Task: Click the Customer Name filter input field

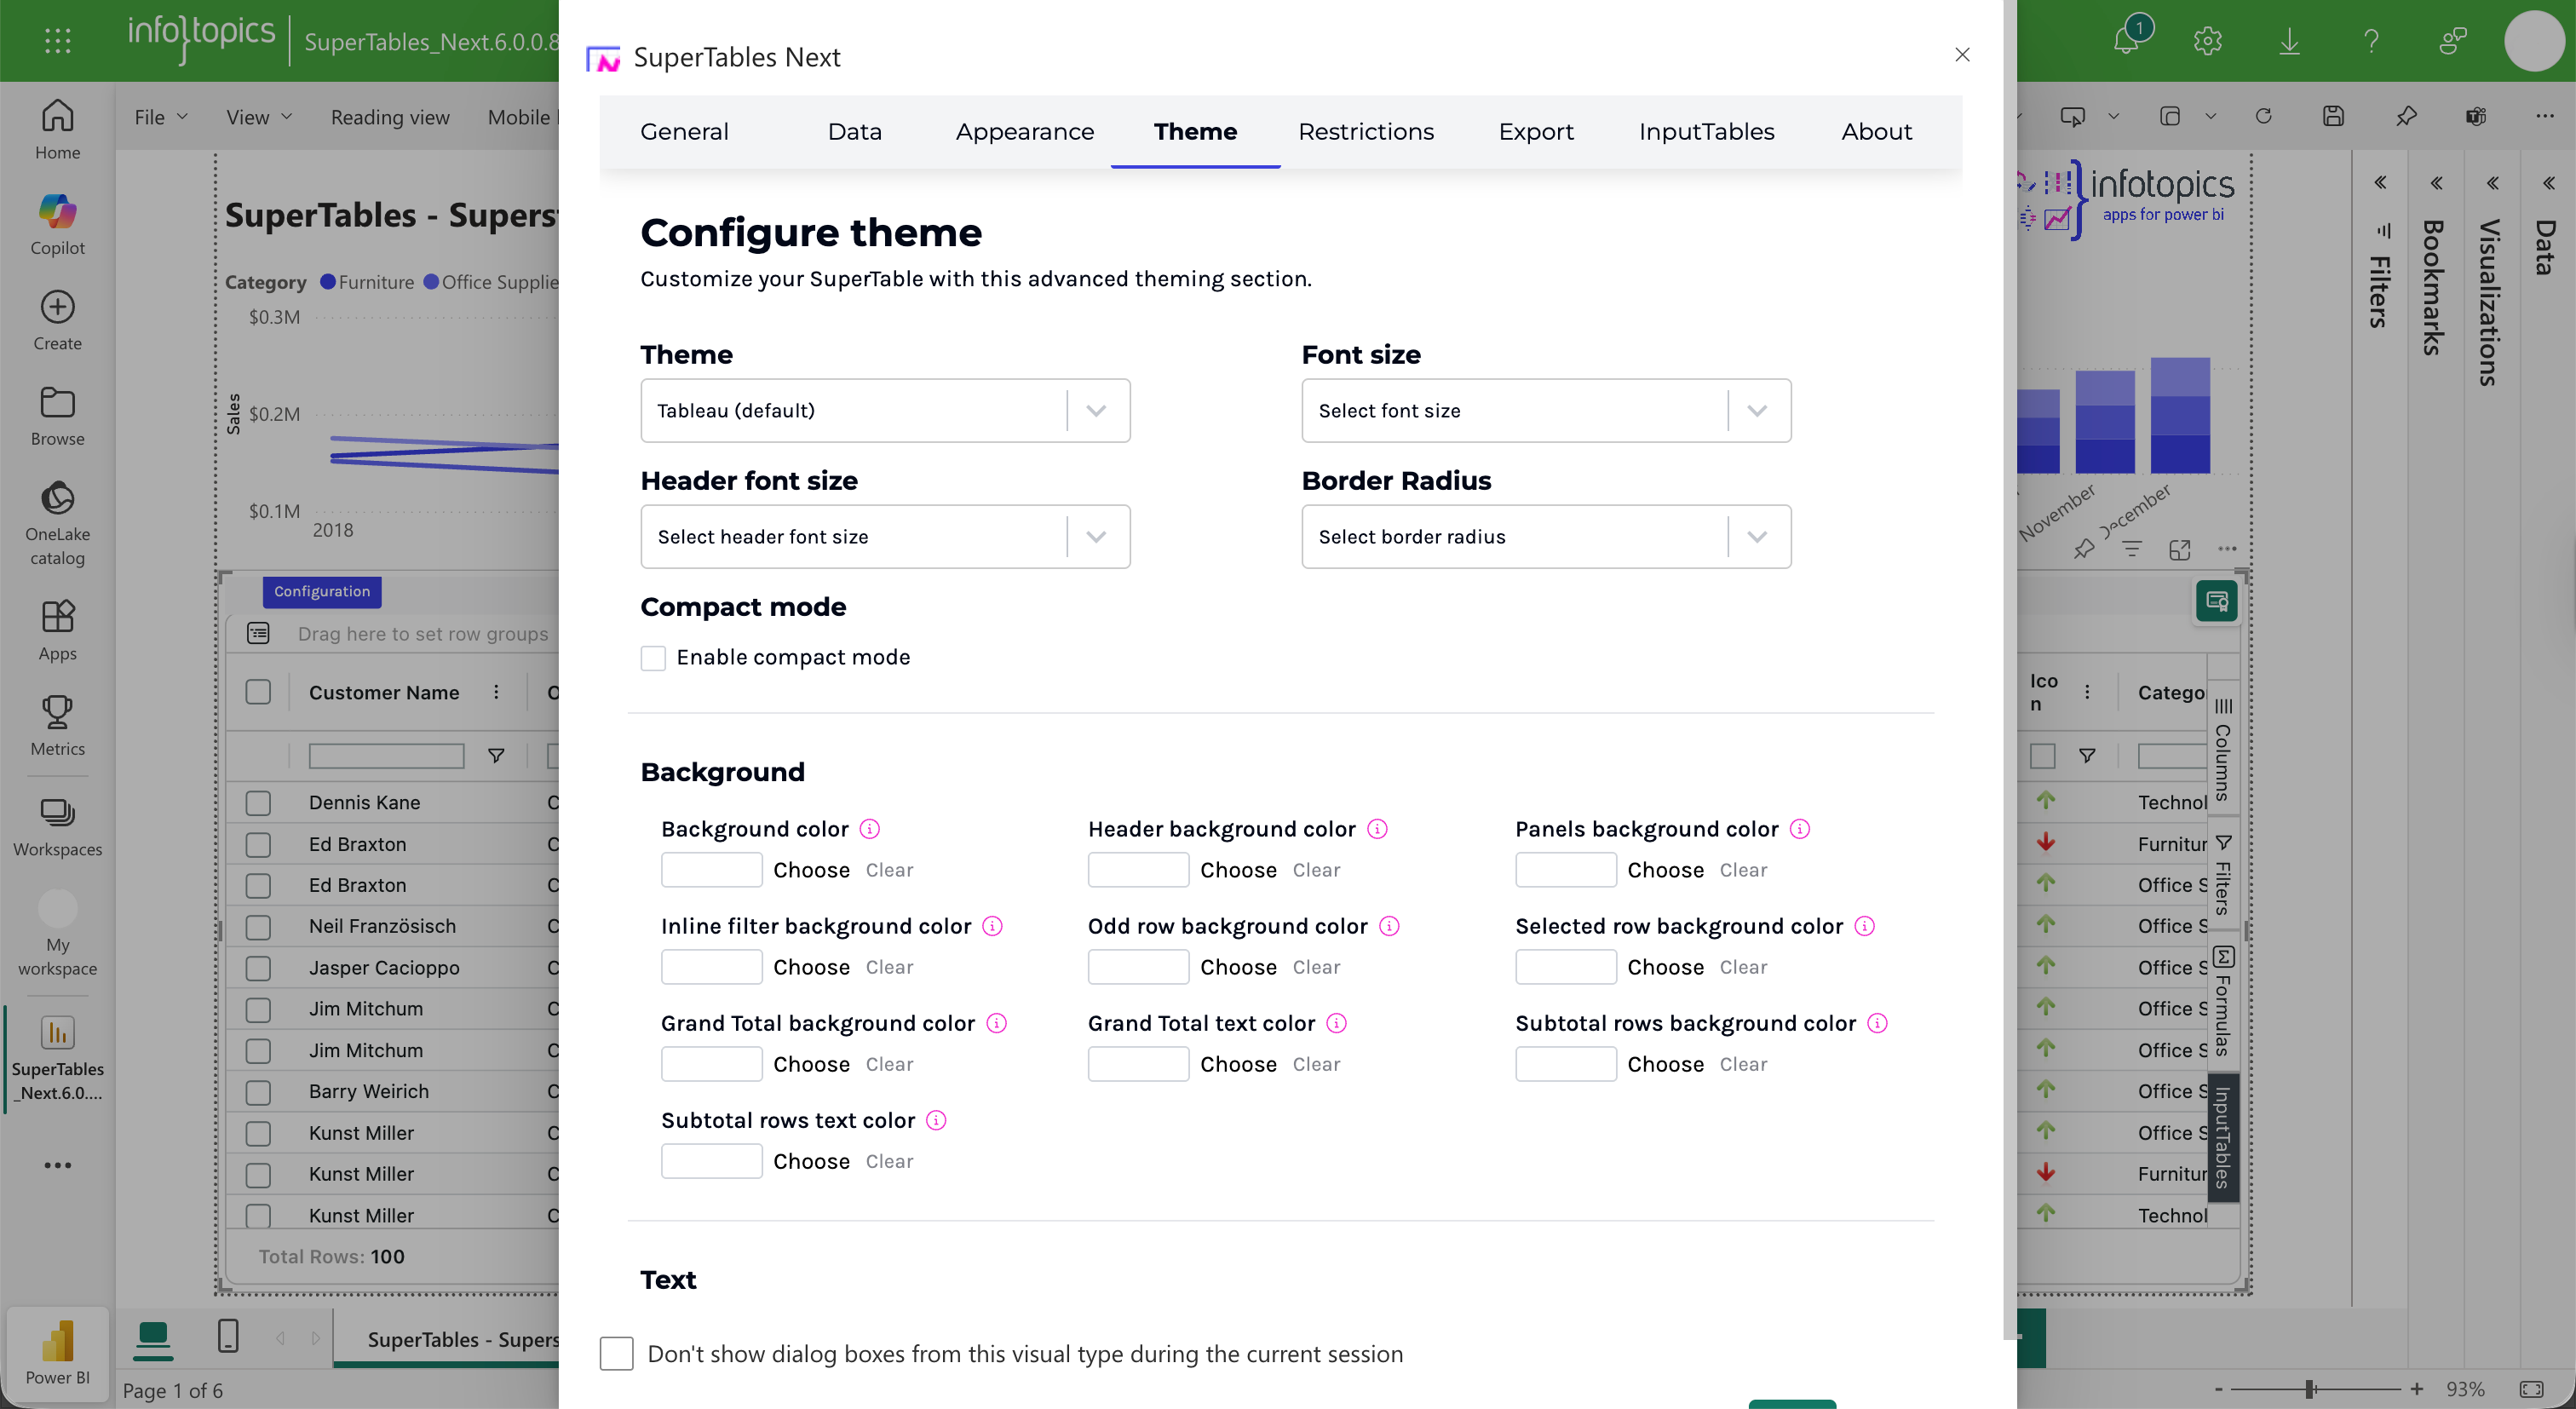Action: pos(386,756)
